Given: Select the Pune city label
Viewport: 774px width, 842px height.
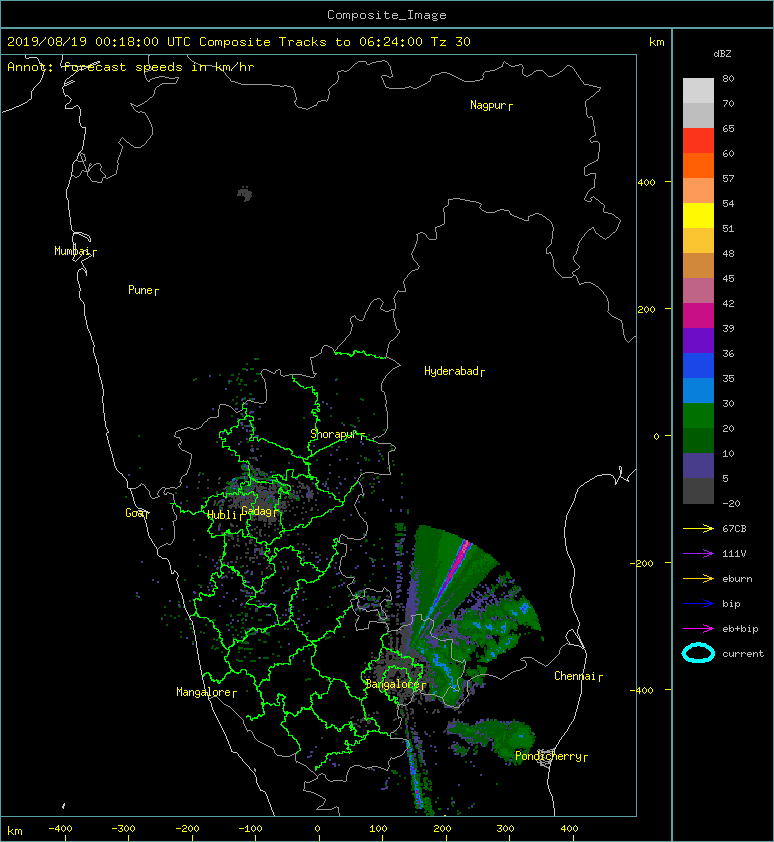Looking at the screenshot, I should (140, 290).
